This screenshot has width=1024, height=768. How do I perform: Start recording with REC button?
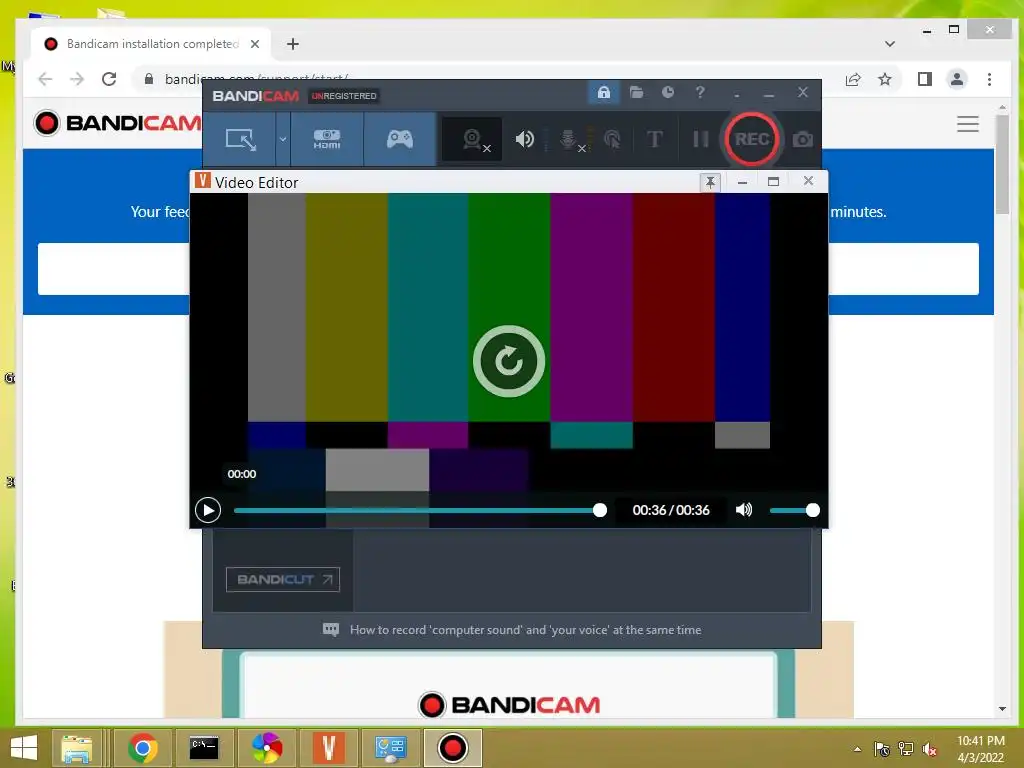pyautogui.click(x=752, y=139)
